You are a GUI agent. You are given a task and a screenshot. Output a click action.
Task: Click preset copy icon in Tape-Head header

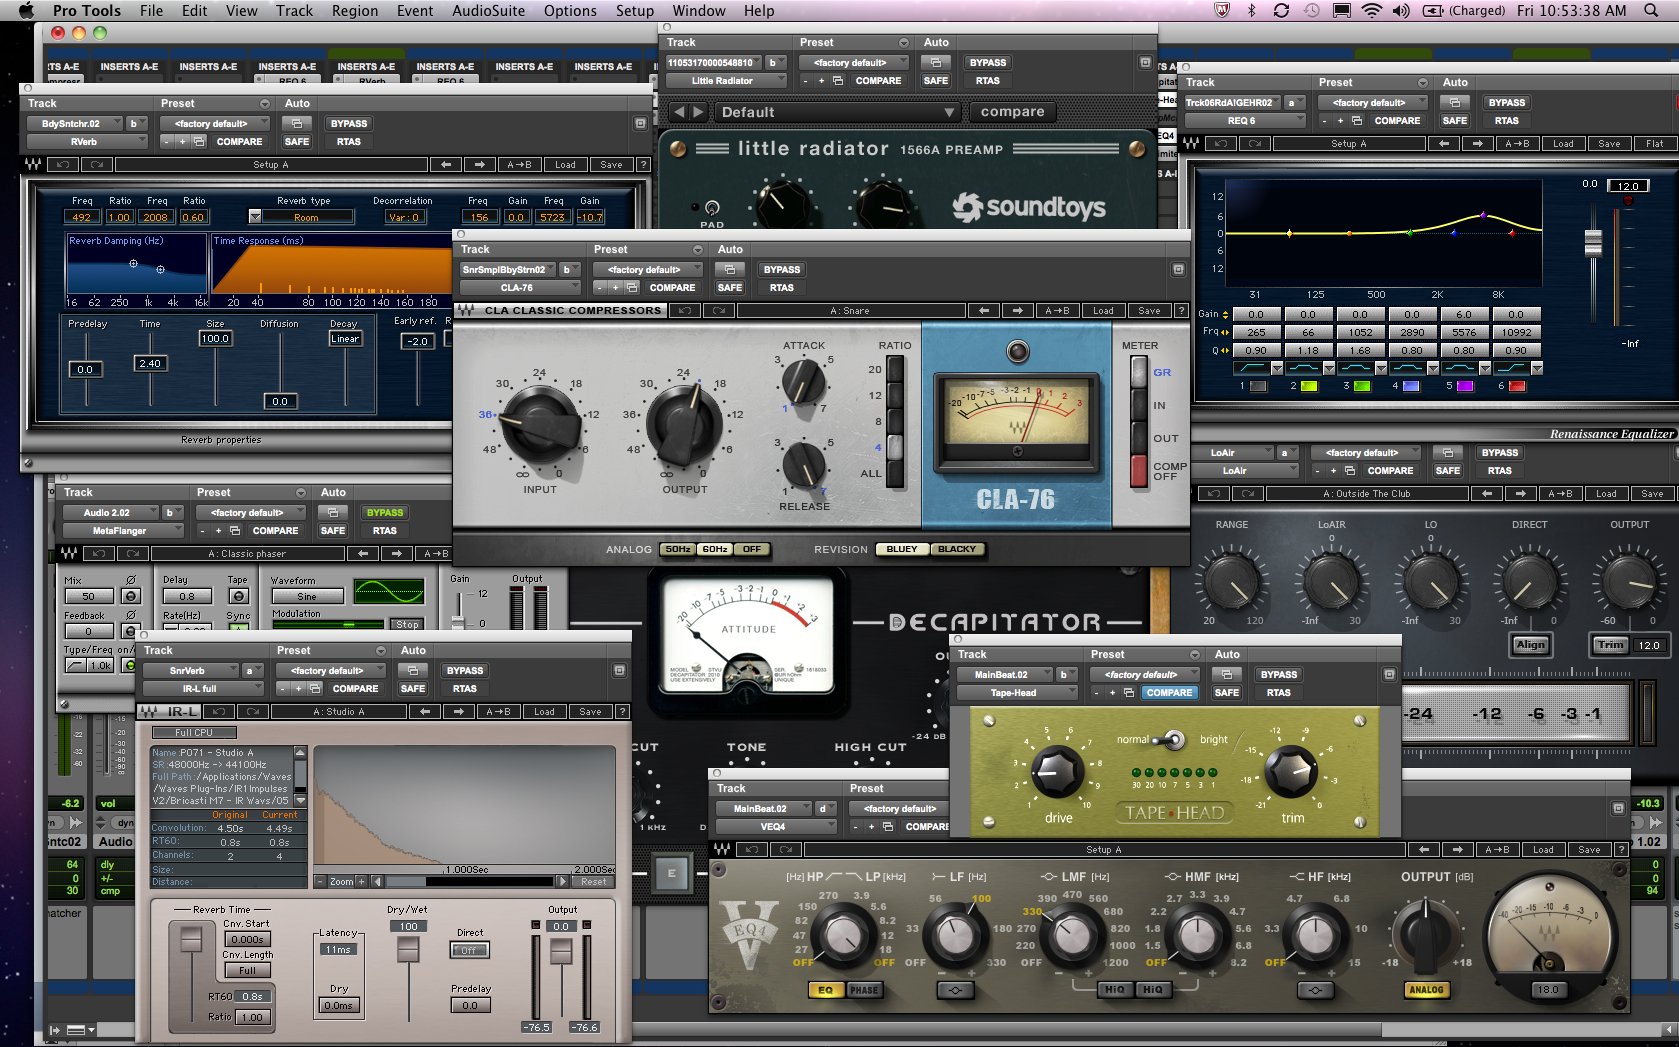pyautogui.click(x=1129, y=692)
